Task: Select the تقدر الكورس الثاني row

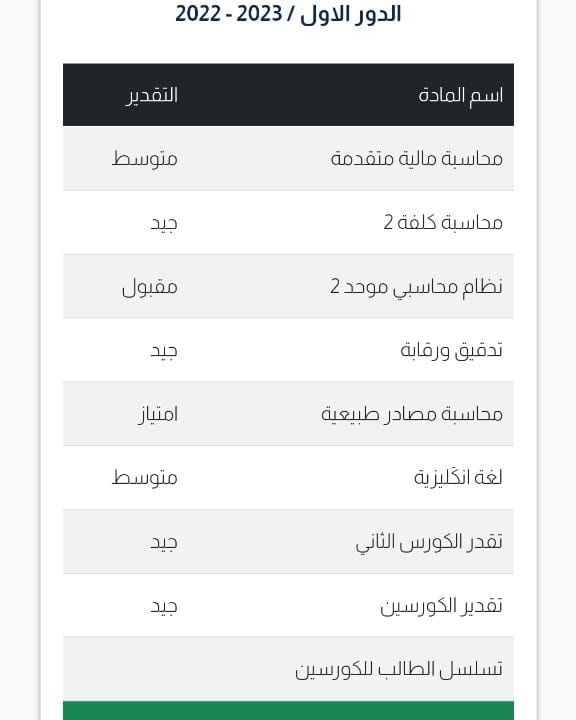Action: pos(288,542)
